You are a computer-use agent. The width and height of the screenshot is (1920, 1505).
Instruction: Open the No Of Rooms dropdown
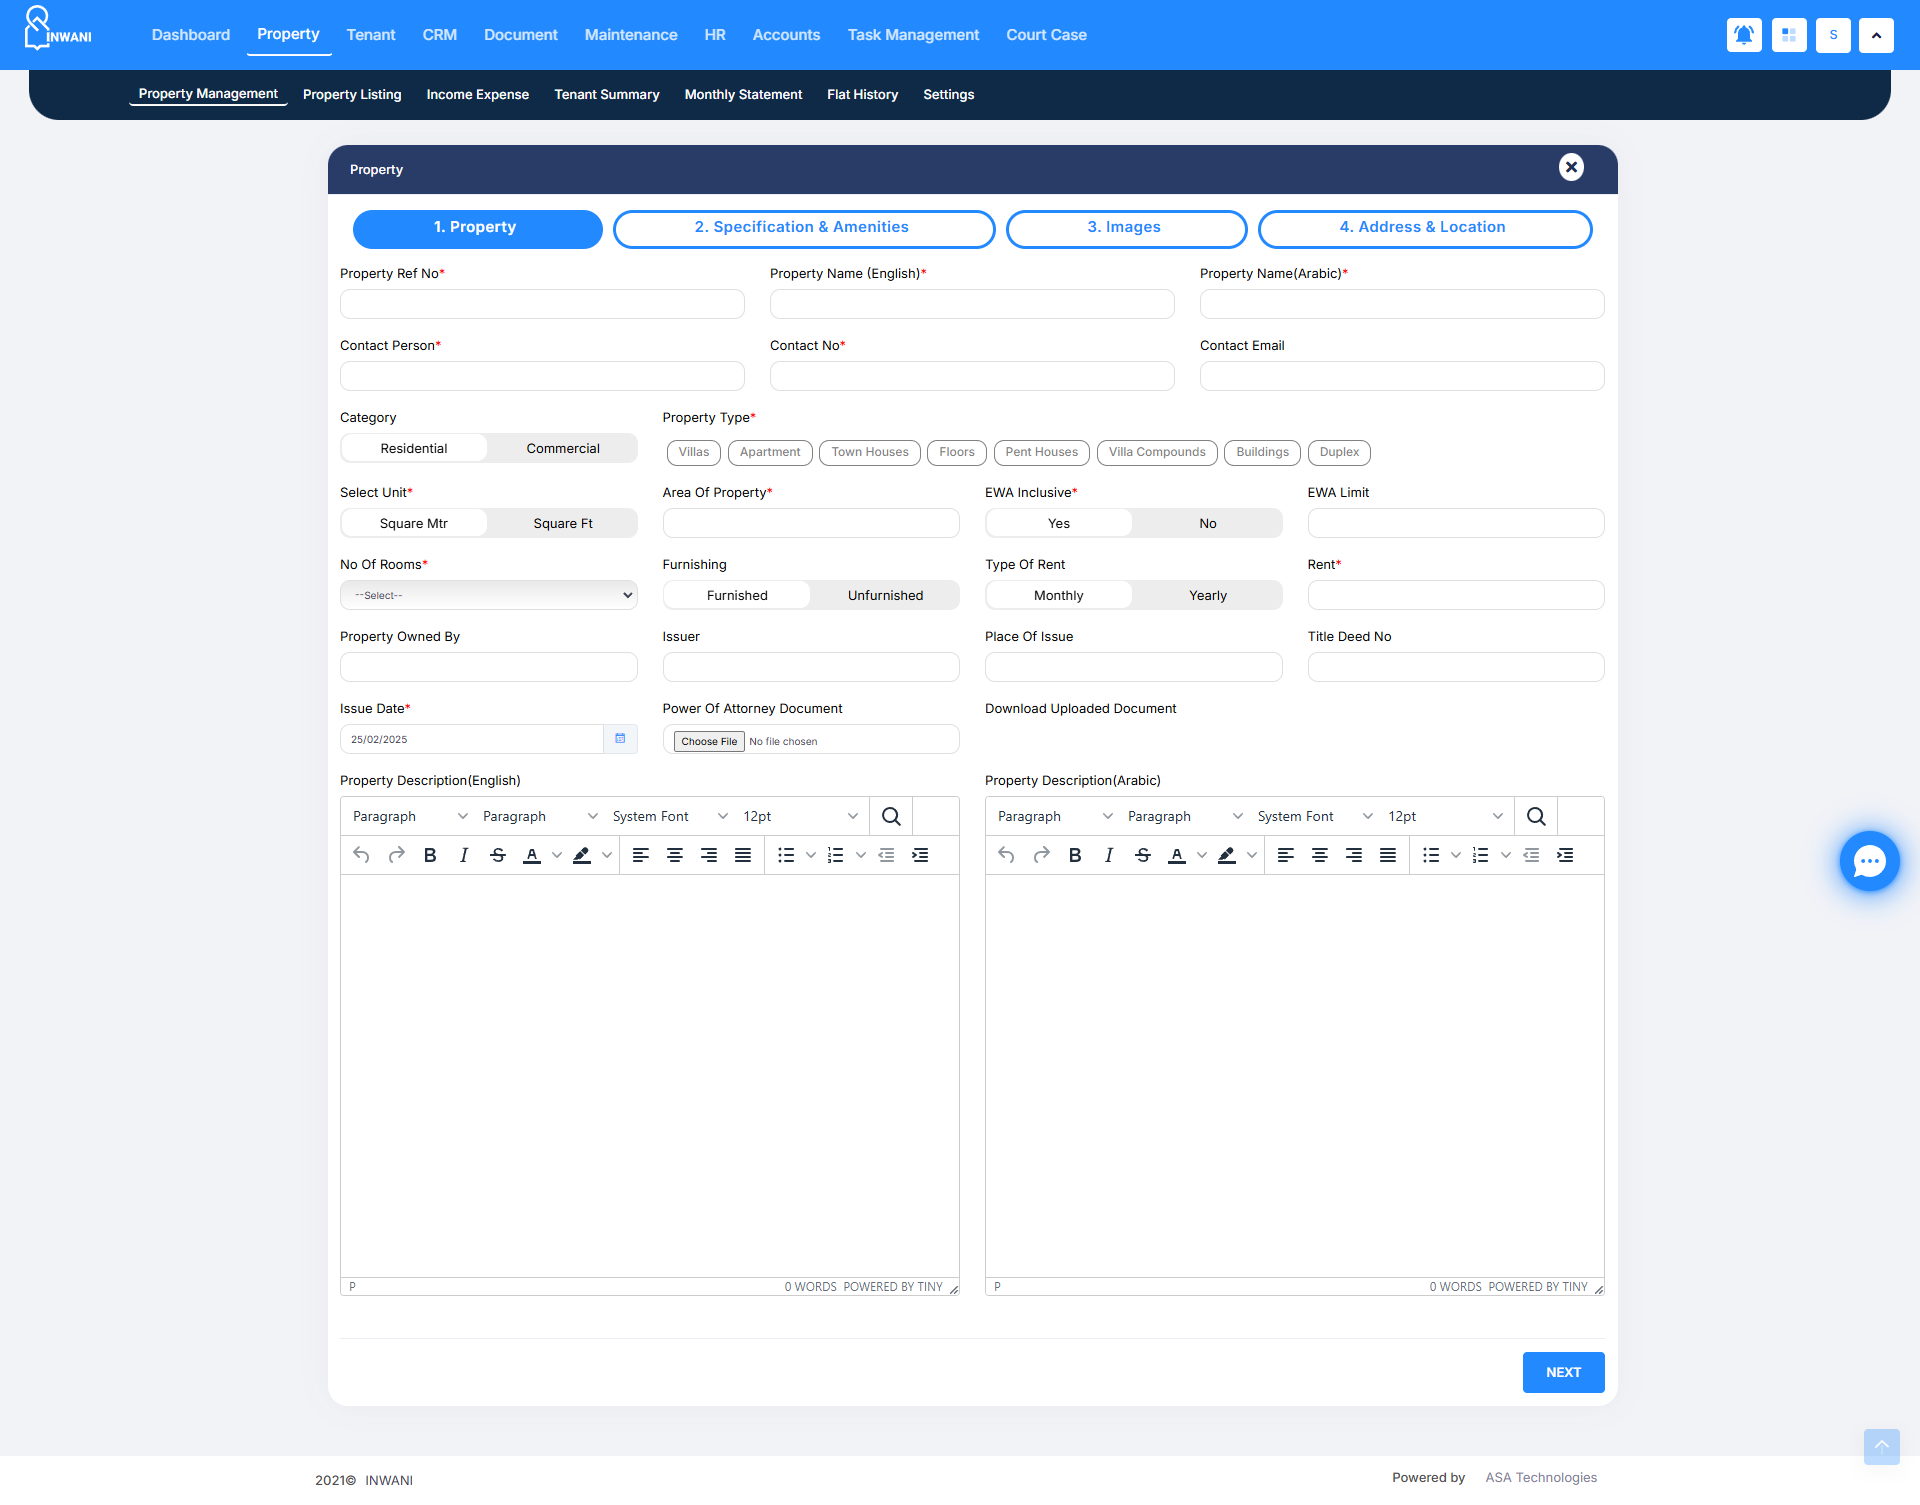488,595
